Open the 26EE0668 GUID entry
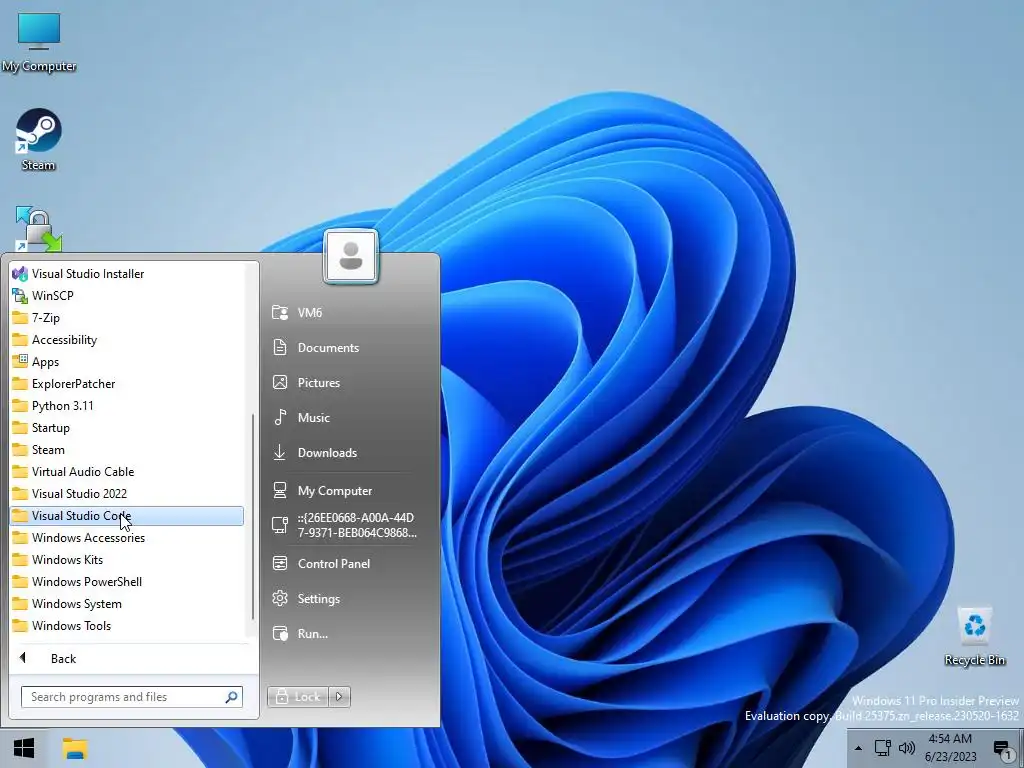Viewport: 1024px width, 768px height. pos(349,525)
